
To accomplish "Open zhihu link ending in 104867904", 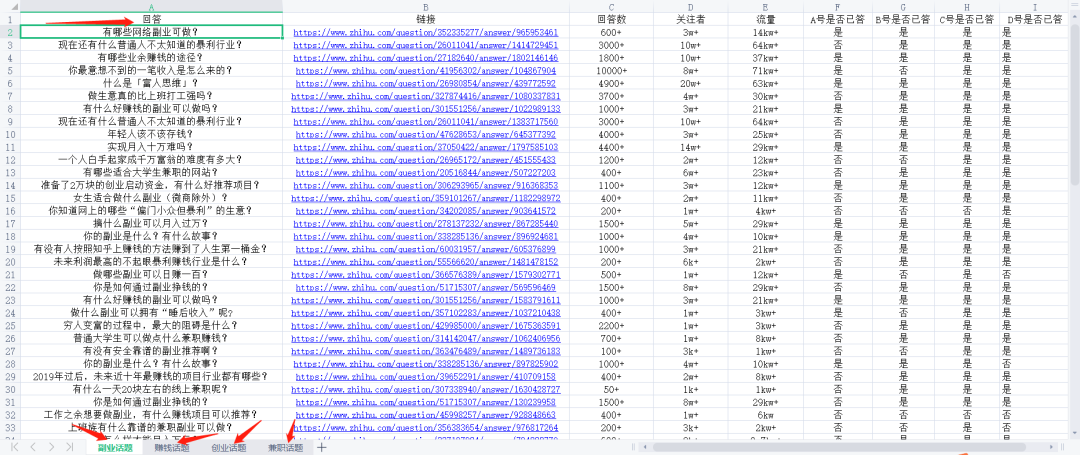I will pos(425,71).
